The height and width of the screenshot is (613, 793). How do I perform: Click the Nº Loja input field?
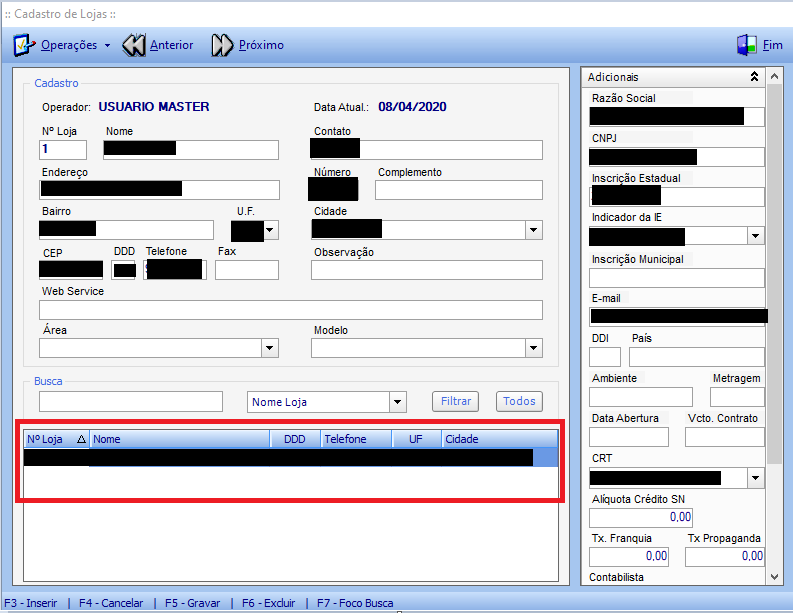63,150
